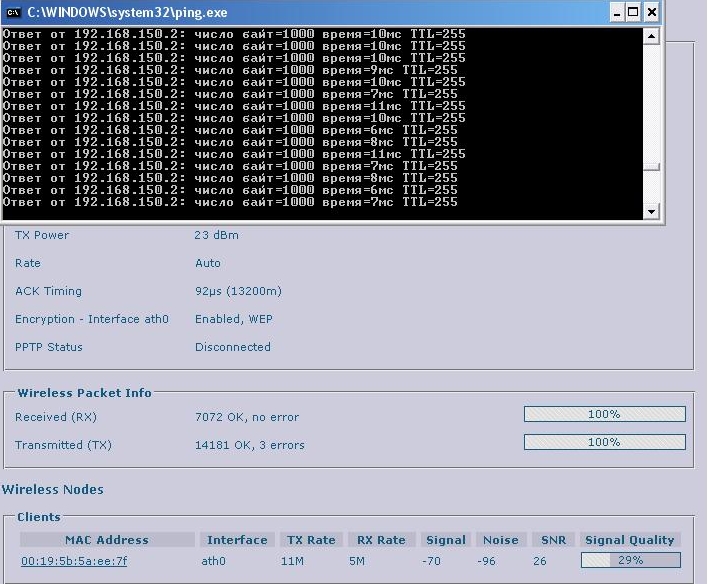Click the SNR column header
The width and height of the screenshot is (708, 584).
coord(553,540)
